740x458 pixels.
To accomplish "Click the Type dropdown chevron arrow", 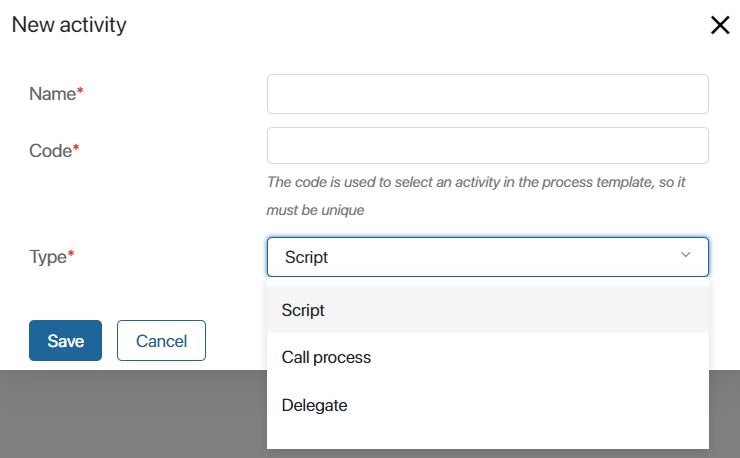I will click(685, 255).
